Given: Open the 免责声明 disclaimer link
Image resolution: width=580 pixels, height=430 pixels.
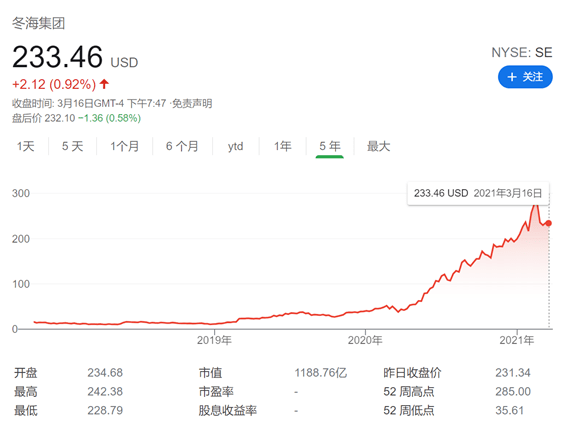Looking at the screenshot, I should pyautogui.click(x=192, y=103).
